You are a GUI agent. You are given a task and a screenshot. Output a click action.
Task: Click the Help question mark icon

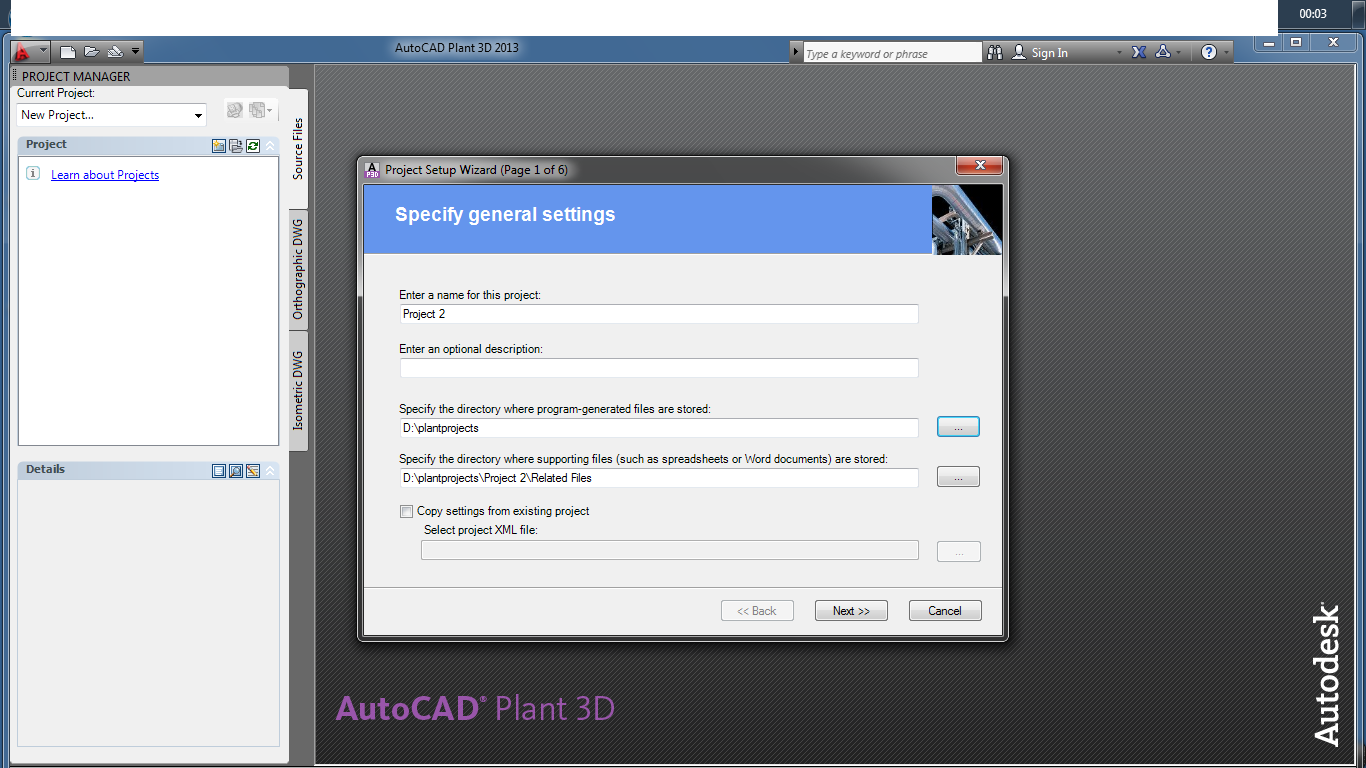1209,52
